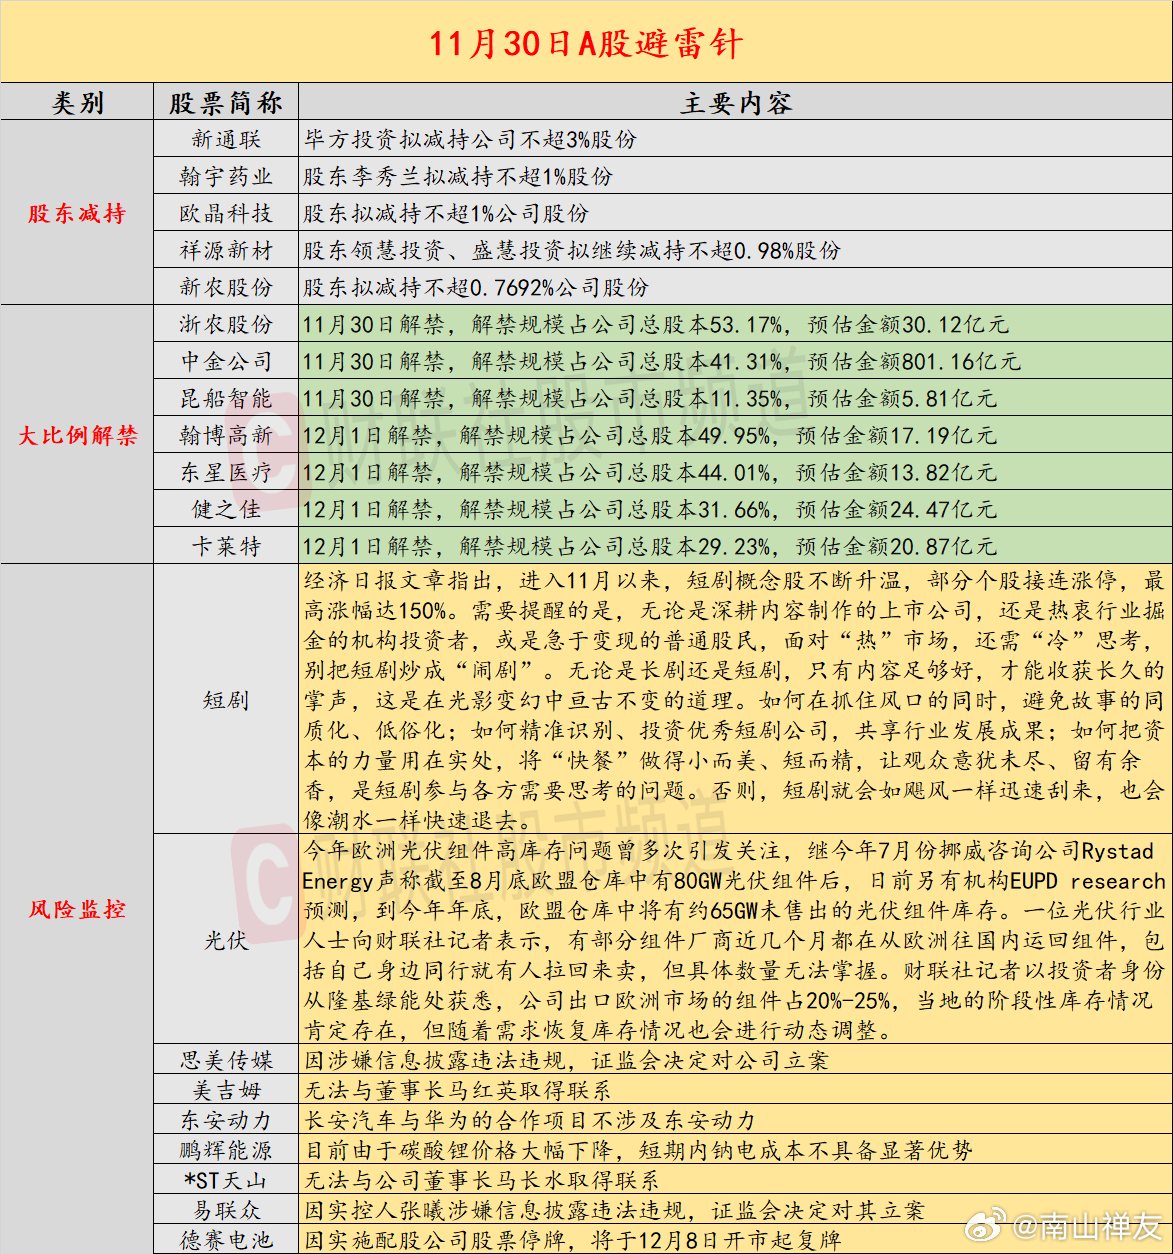Image resolution: width=1173 pixels, height=1254 pixels.
Task: Click the '风险监控' category cell
Action: 77,909
